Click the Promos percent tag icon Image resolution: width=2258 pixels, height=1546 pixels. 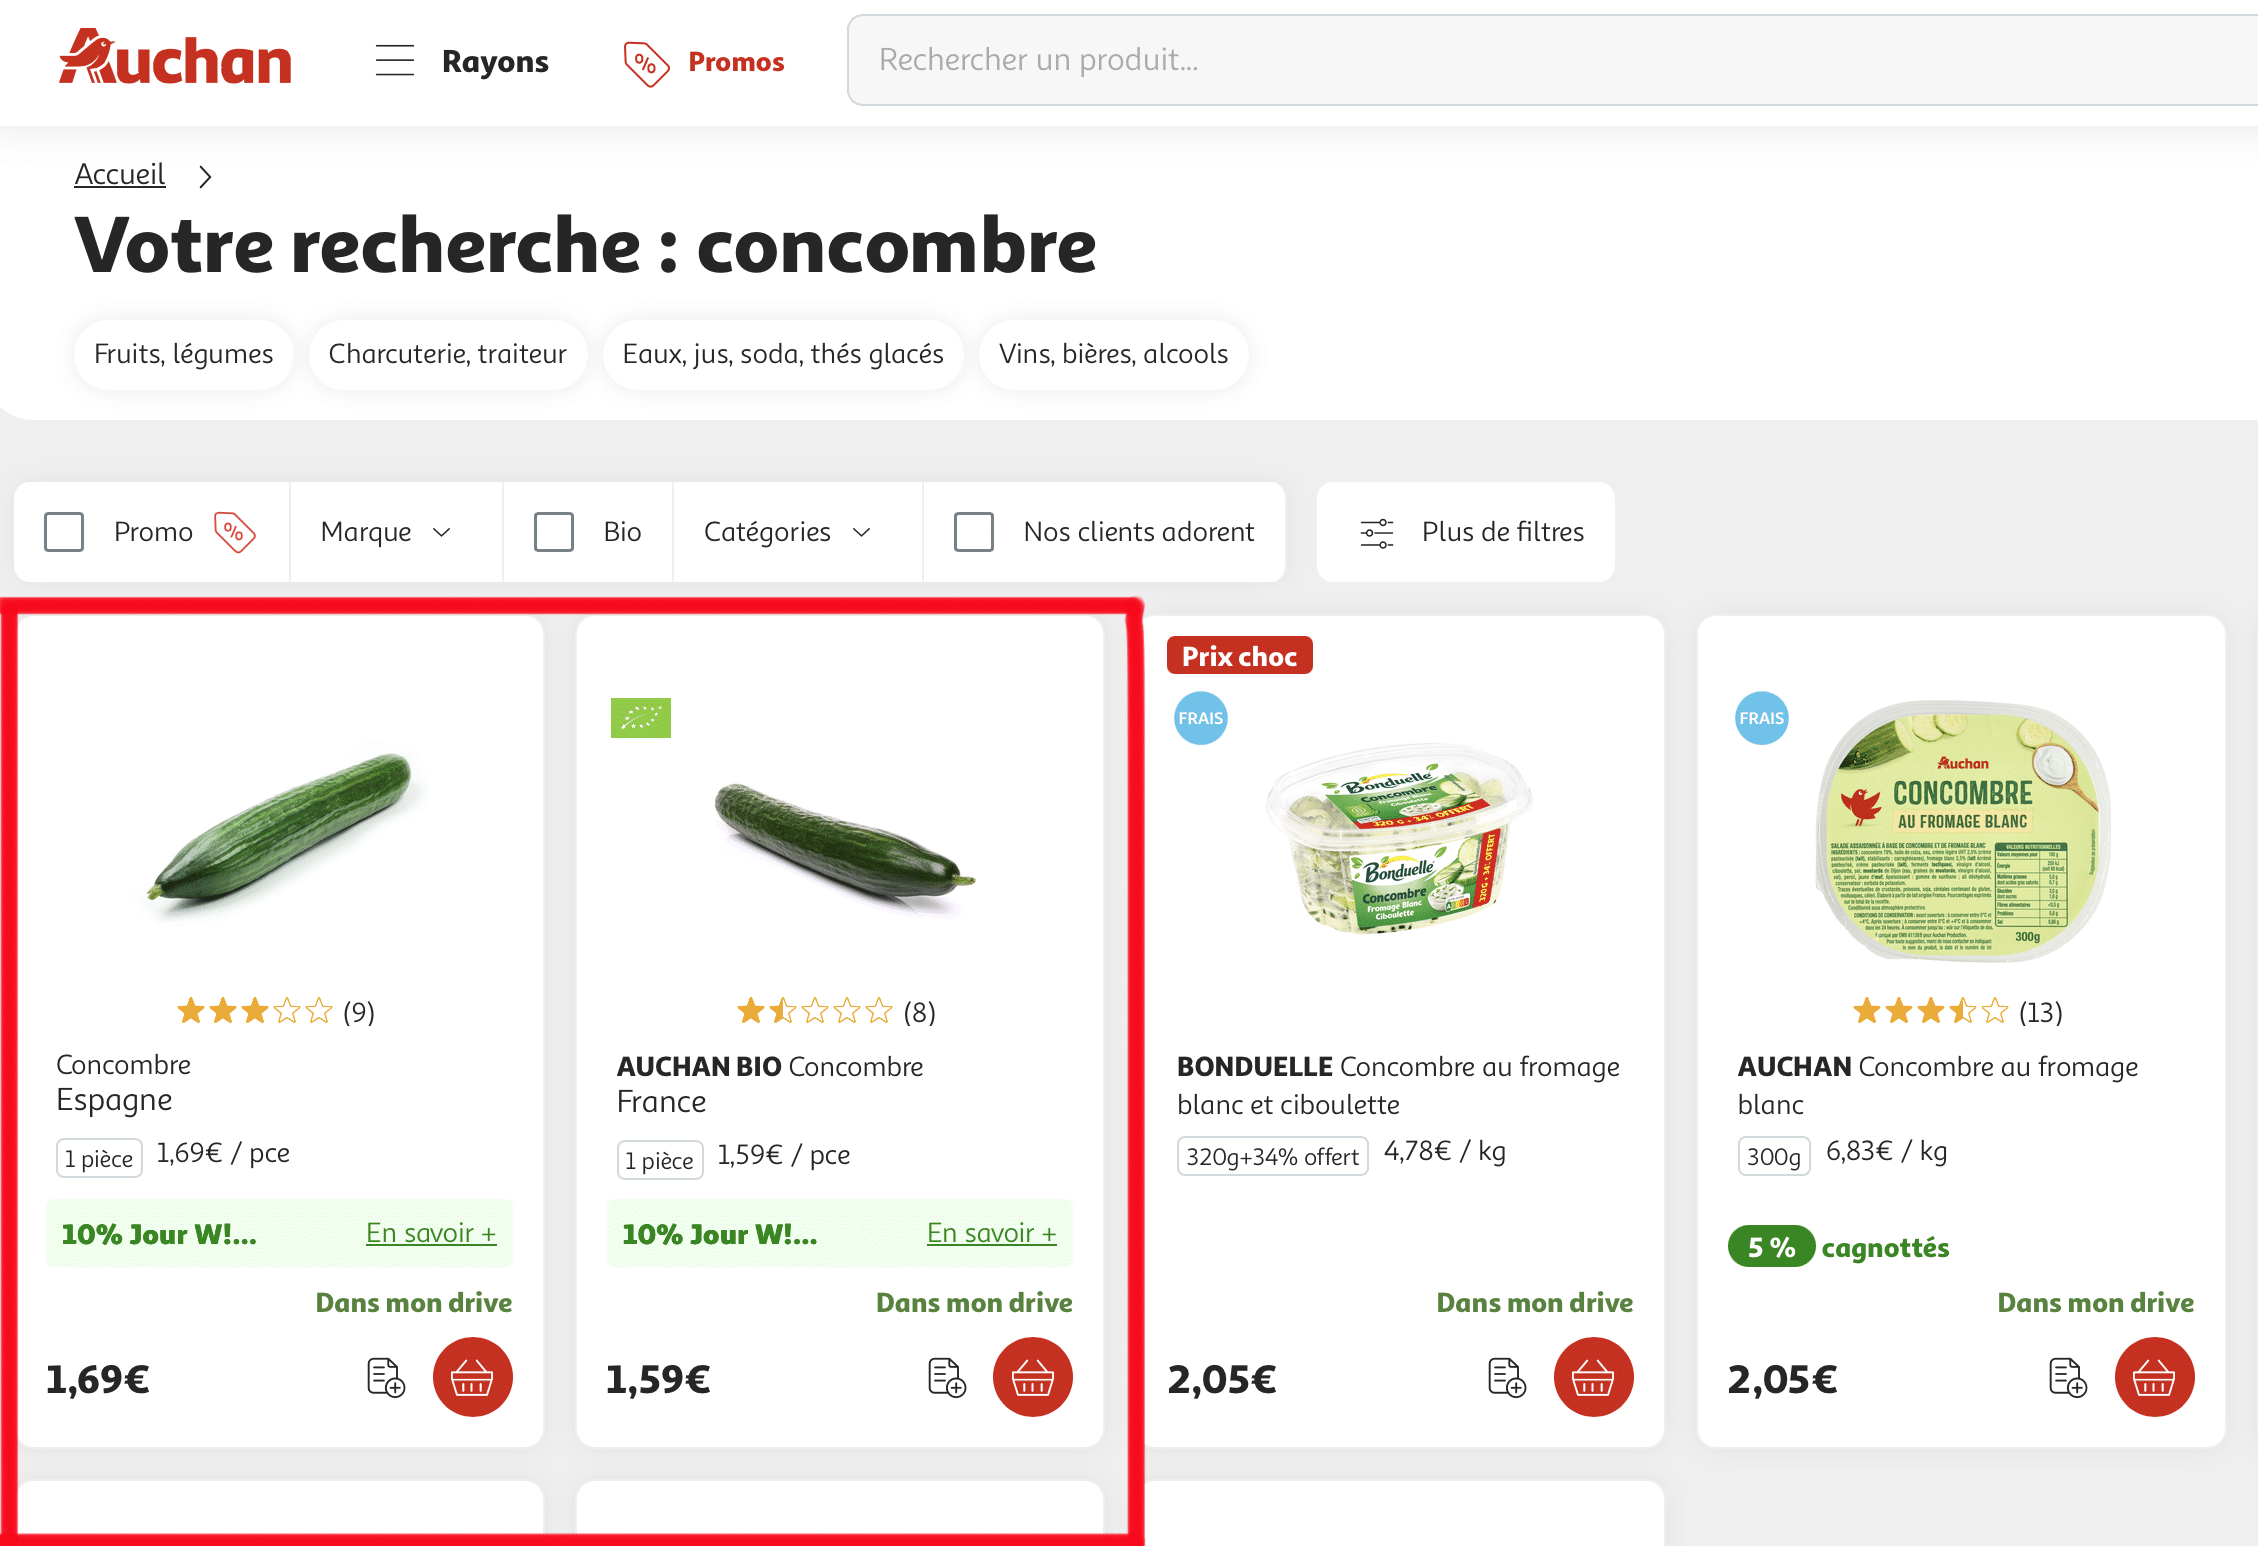[646, 63]
